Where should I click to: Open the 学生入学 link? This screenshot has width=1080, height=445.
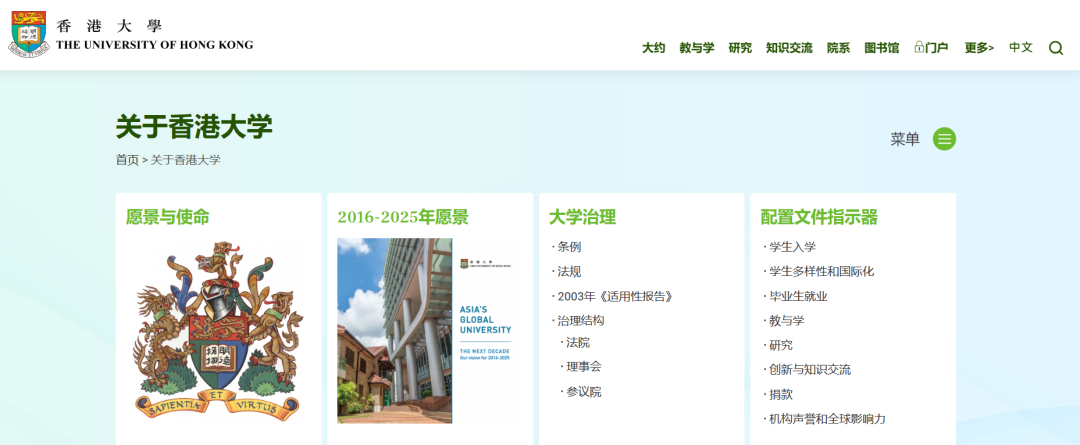click(792, 247)
